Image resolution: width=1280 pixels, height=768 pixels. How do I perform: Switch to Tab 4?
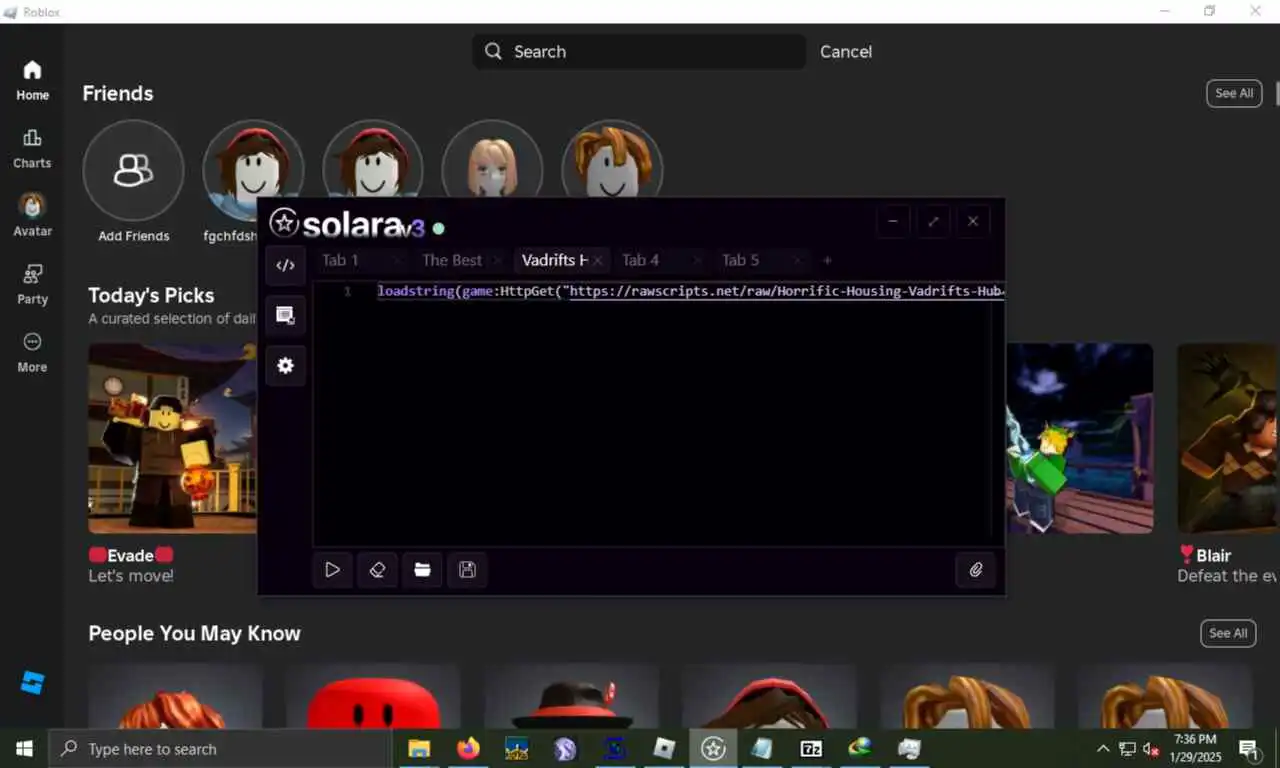(x=641, y=260)
